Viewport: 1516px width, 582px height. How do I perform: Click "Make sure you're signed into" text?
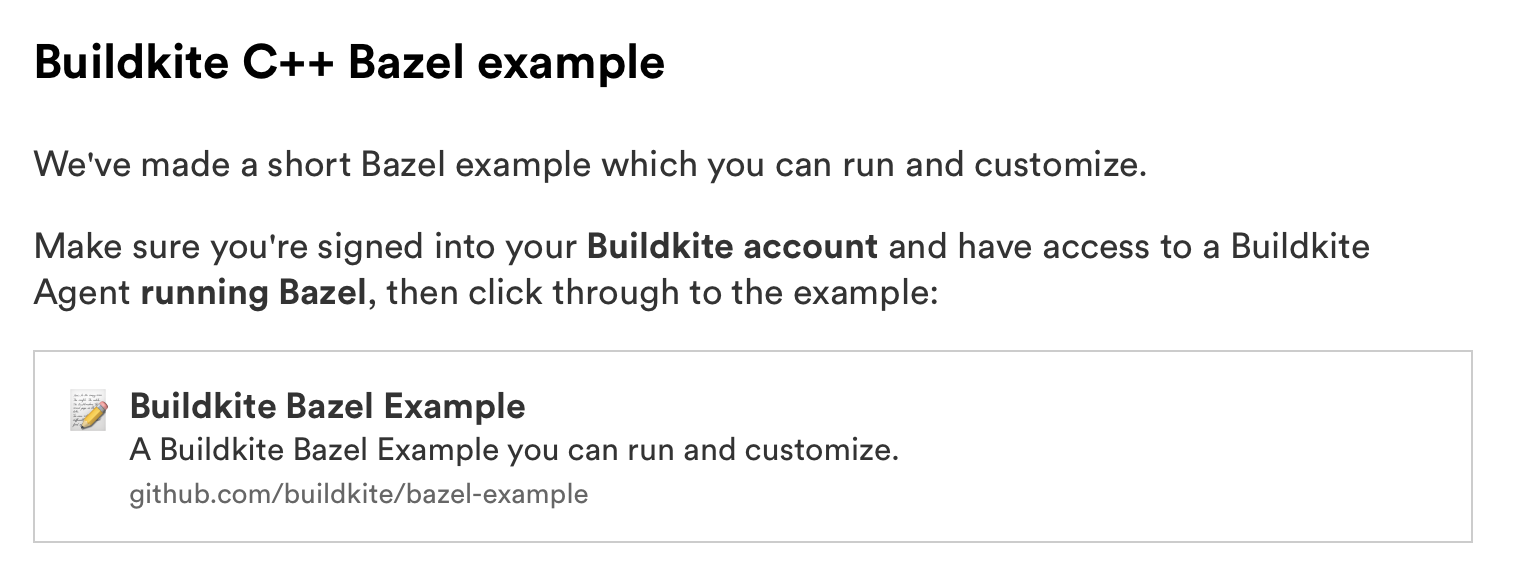coord(305,246)
